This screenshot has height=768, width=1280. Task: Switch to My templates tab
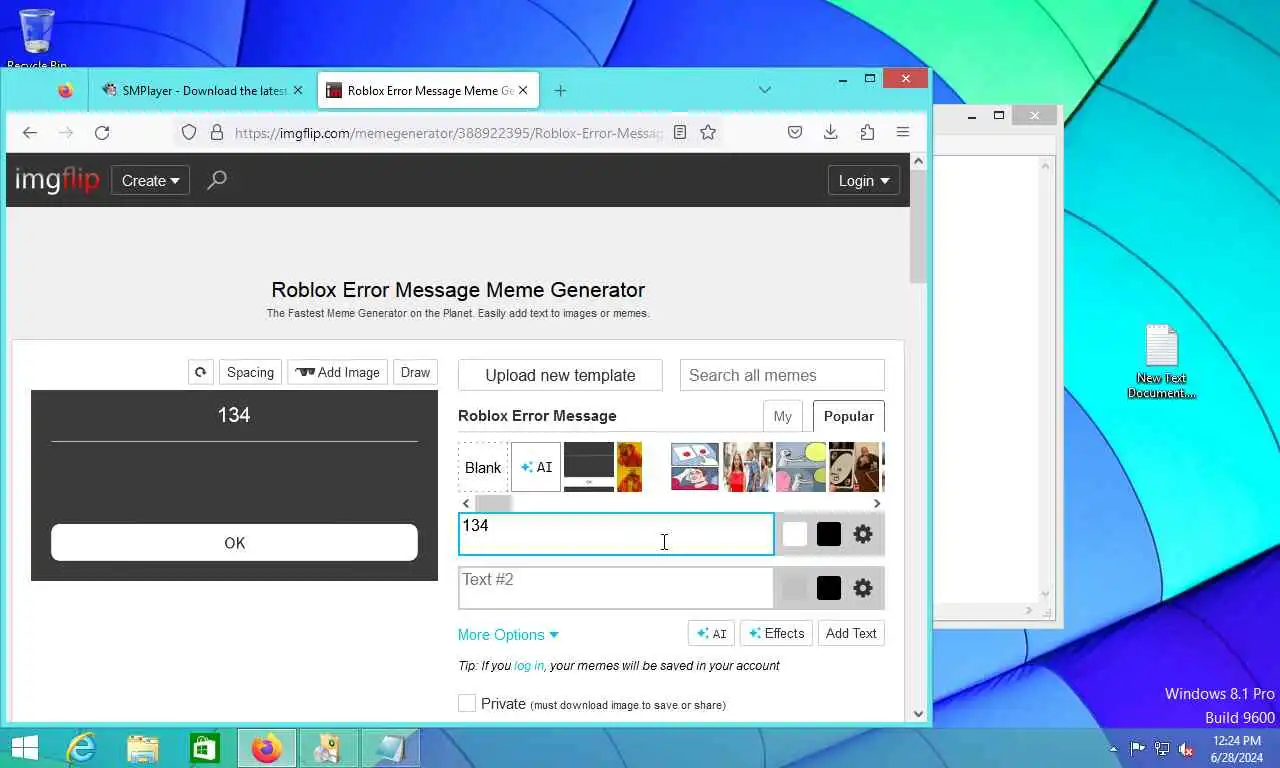[783, 416]
